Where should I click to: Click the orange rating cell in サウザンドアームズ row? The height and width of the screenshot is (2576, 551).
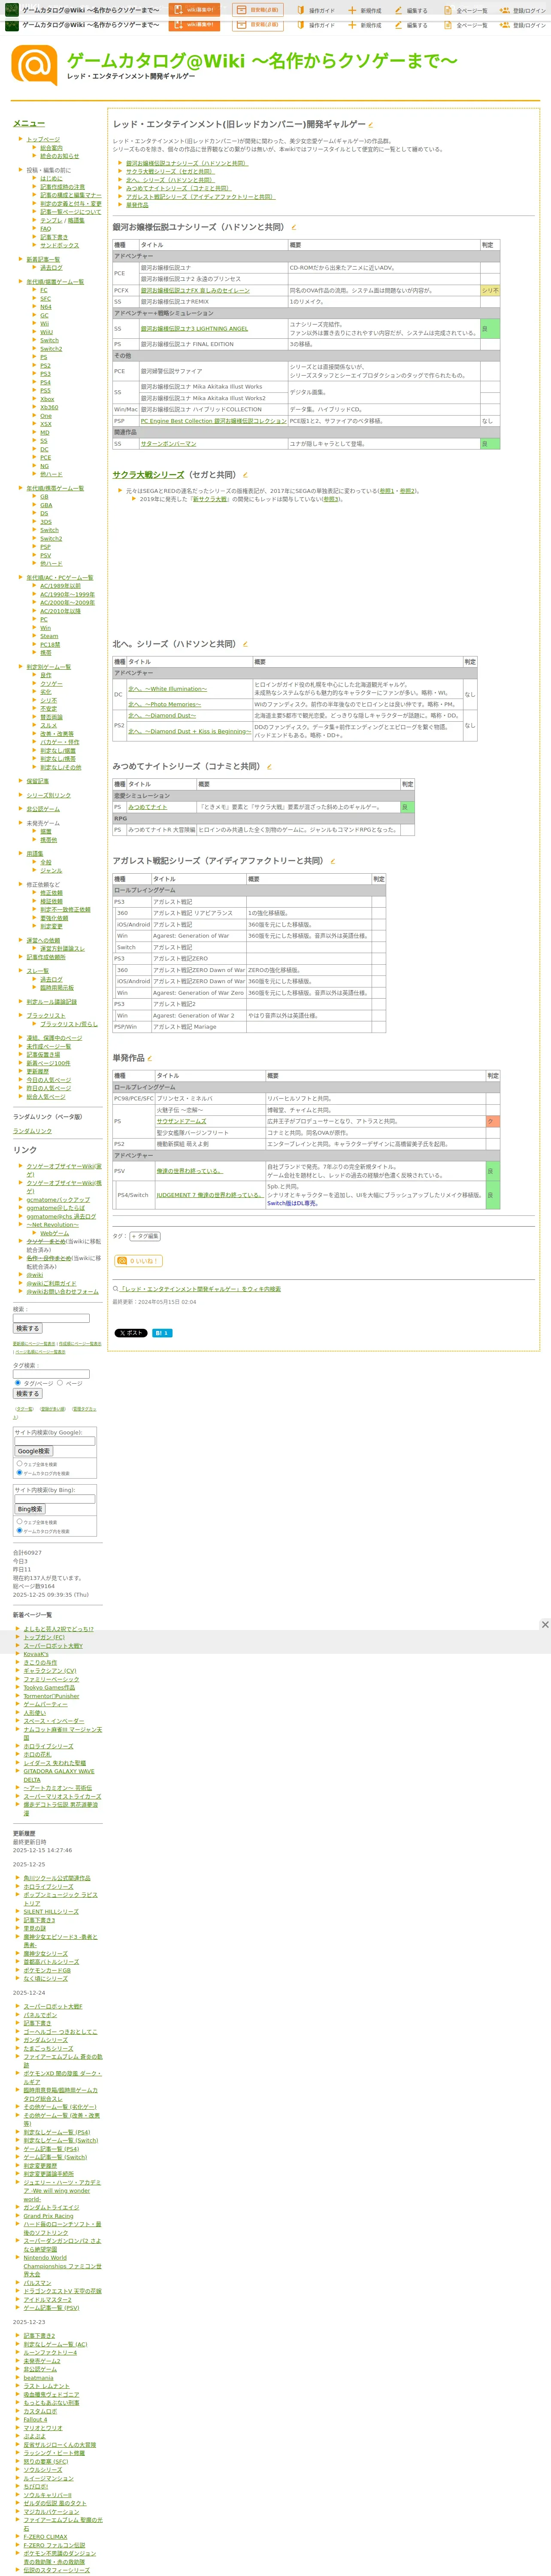[492, 1122]
